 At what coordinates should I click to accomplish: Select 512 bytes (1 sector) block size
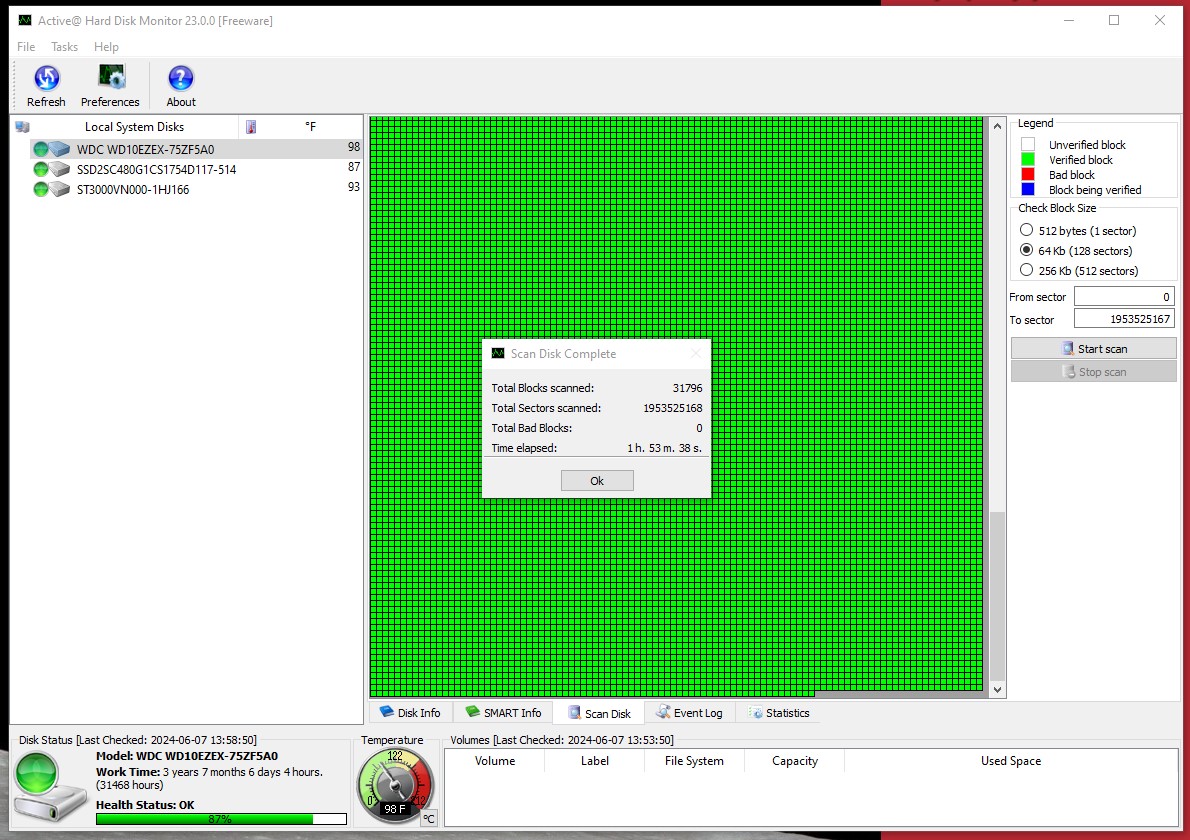point(1026,231)
